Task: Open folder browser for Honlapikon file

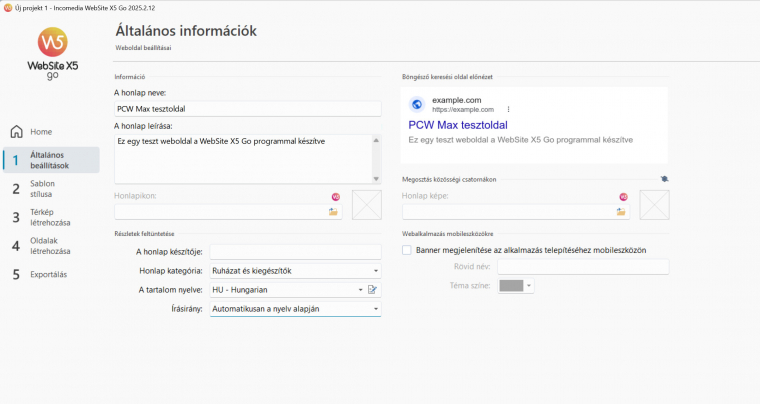Action: click(x=334, y=212)
